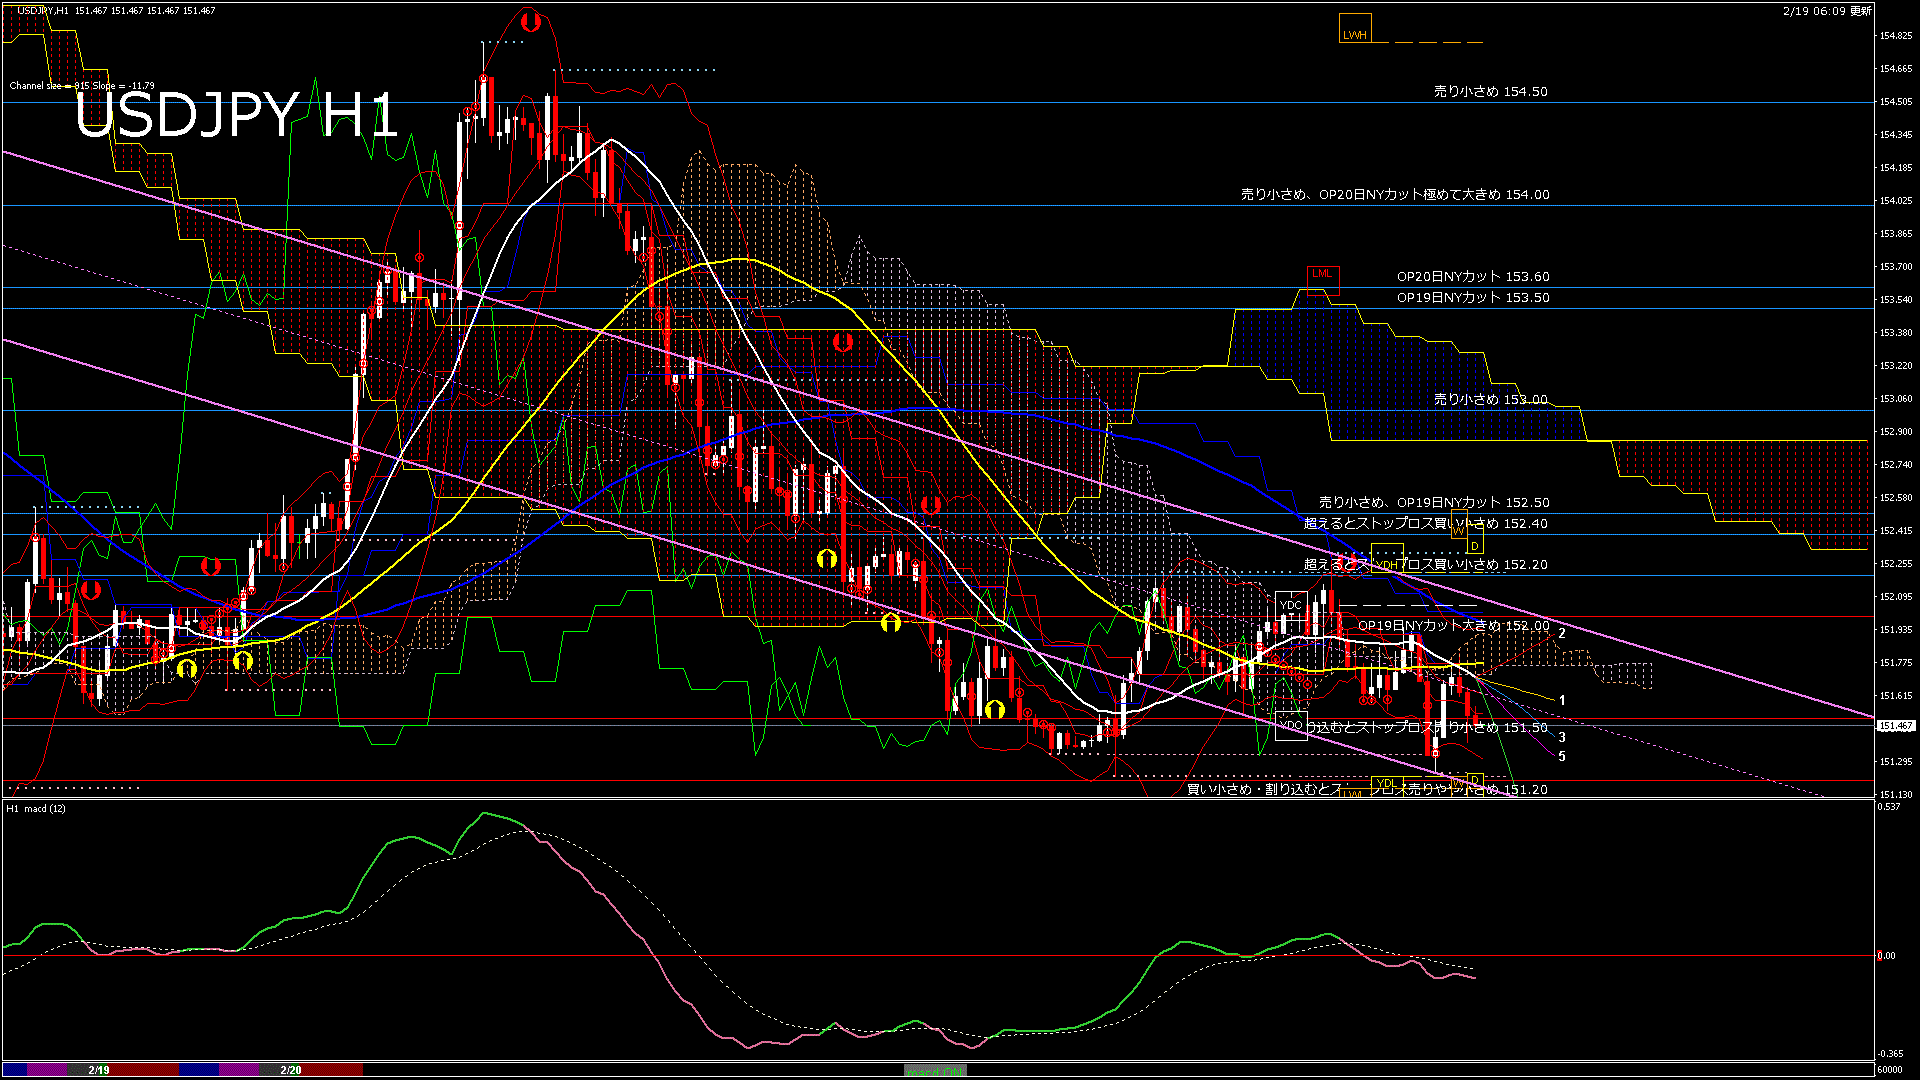Click the red sell arrow above the 154.8 peak
The height and width of the screenshot is (1080, 1920).
coord(530,20)
